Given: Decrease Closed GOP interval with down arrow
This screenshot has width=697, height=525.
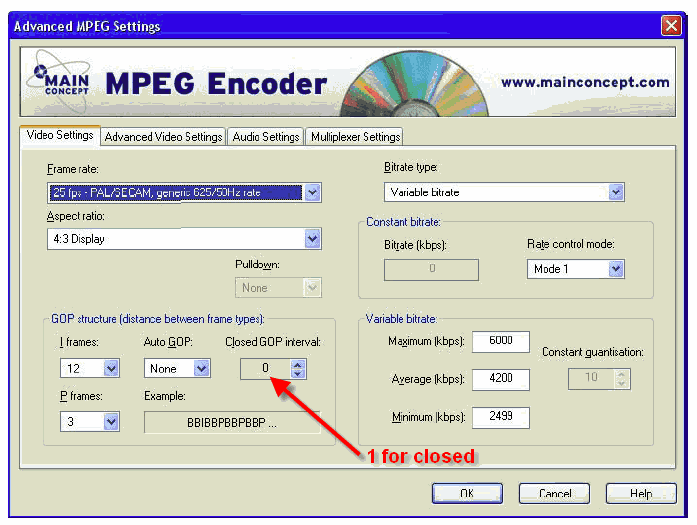Looking at the screenshot, I should pos(298,373).
